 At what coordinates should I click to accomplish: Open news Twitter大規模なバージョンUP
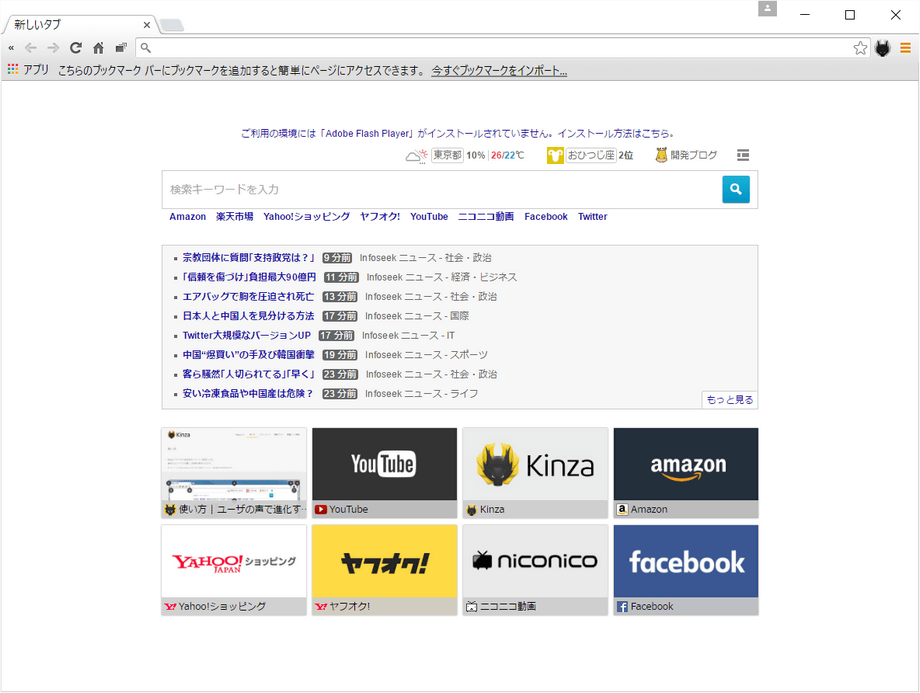click(246, 335)
